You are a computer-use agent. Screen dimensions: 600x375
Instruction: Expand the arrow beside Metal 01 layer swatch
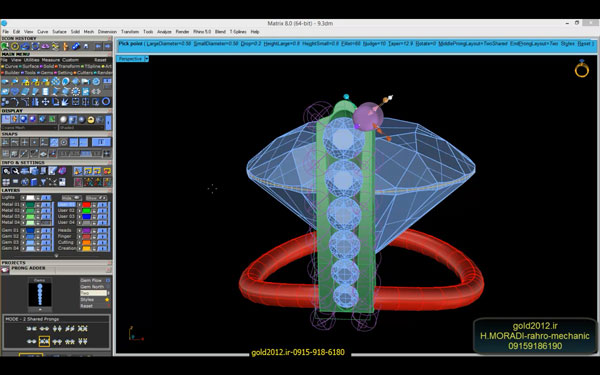23,204
